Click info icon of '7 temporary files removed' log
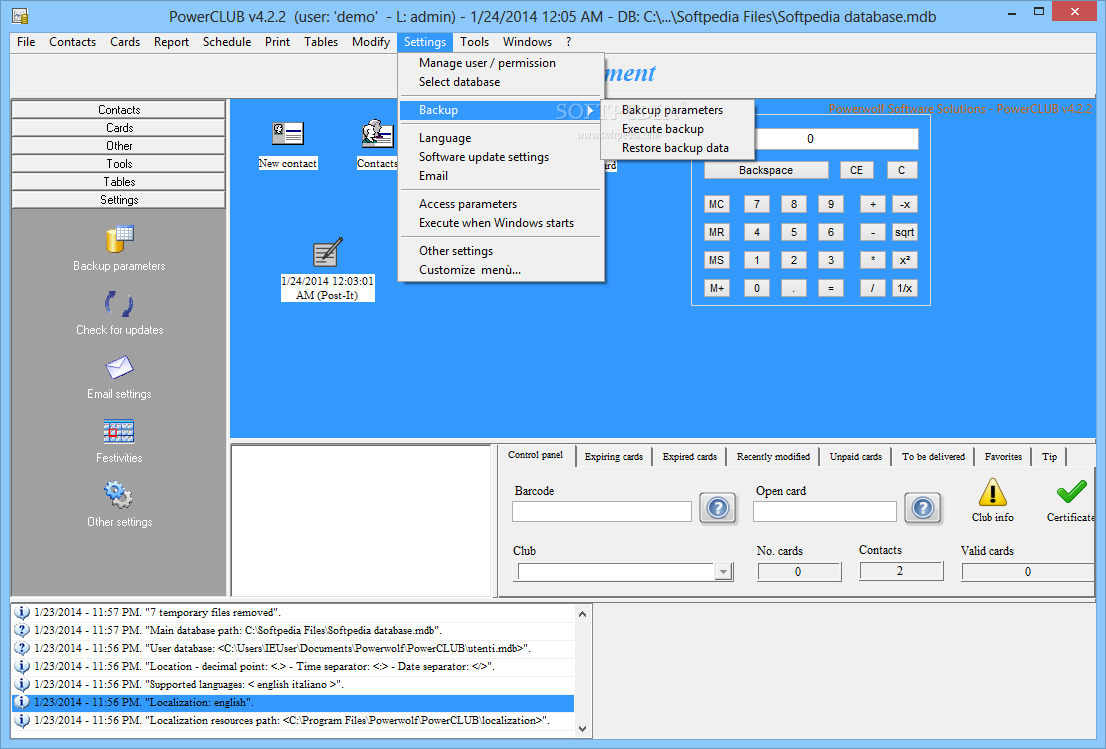 click(x=22, y=612)
